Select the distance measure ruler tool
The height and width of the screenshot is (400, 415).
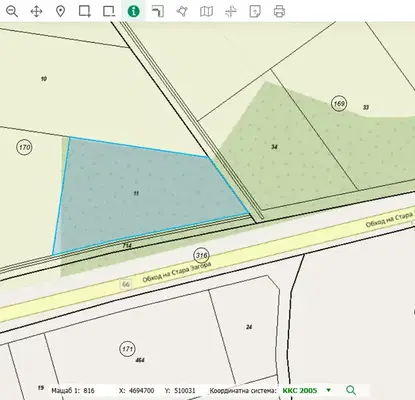[x=158, y=11]
